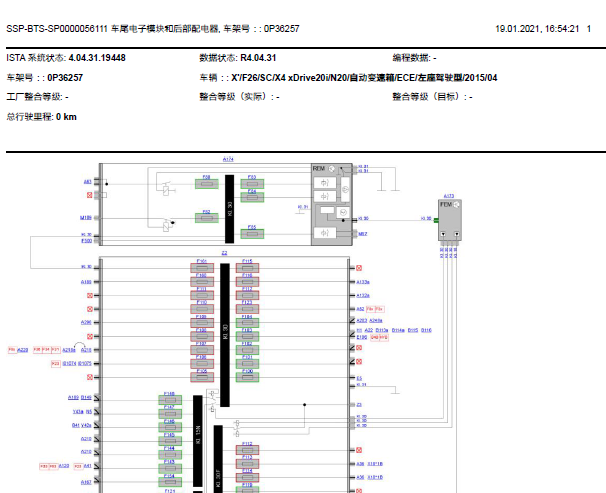This screenshot has width=606, height=493.
Task: Open the F500 fuse link
Action: coord(87,241)
